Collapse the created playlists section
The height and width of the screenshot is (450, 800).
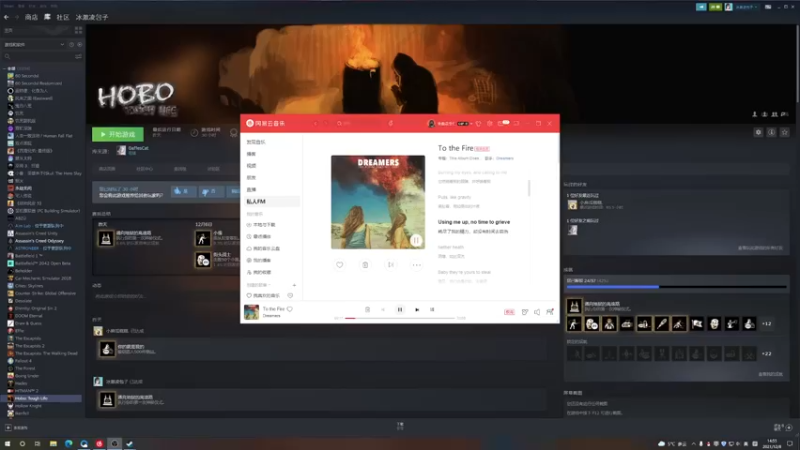coord(259,285)
